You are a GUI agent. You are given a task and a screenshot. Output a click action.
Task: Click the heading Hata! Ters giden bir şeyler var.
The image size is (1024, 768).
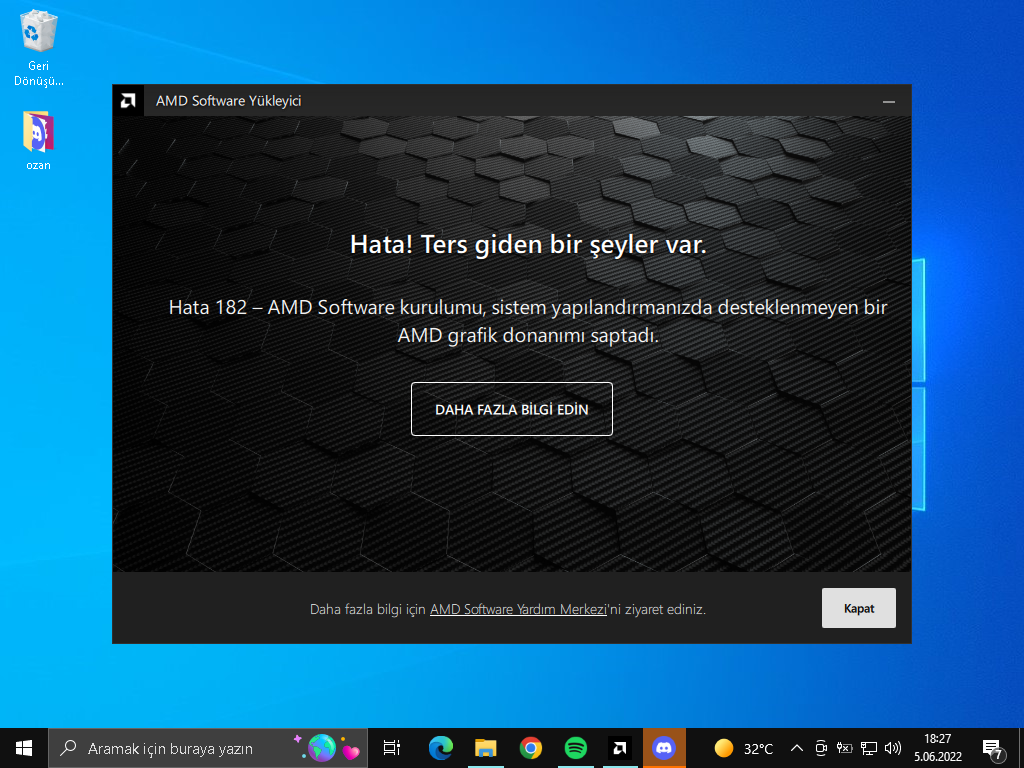click(528, 244)
